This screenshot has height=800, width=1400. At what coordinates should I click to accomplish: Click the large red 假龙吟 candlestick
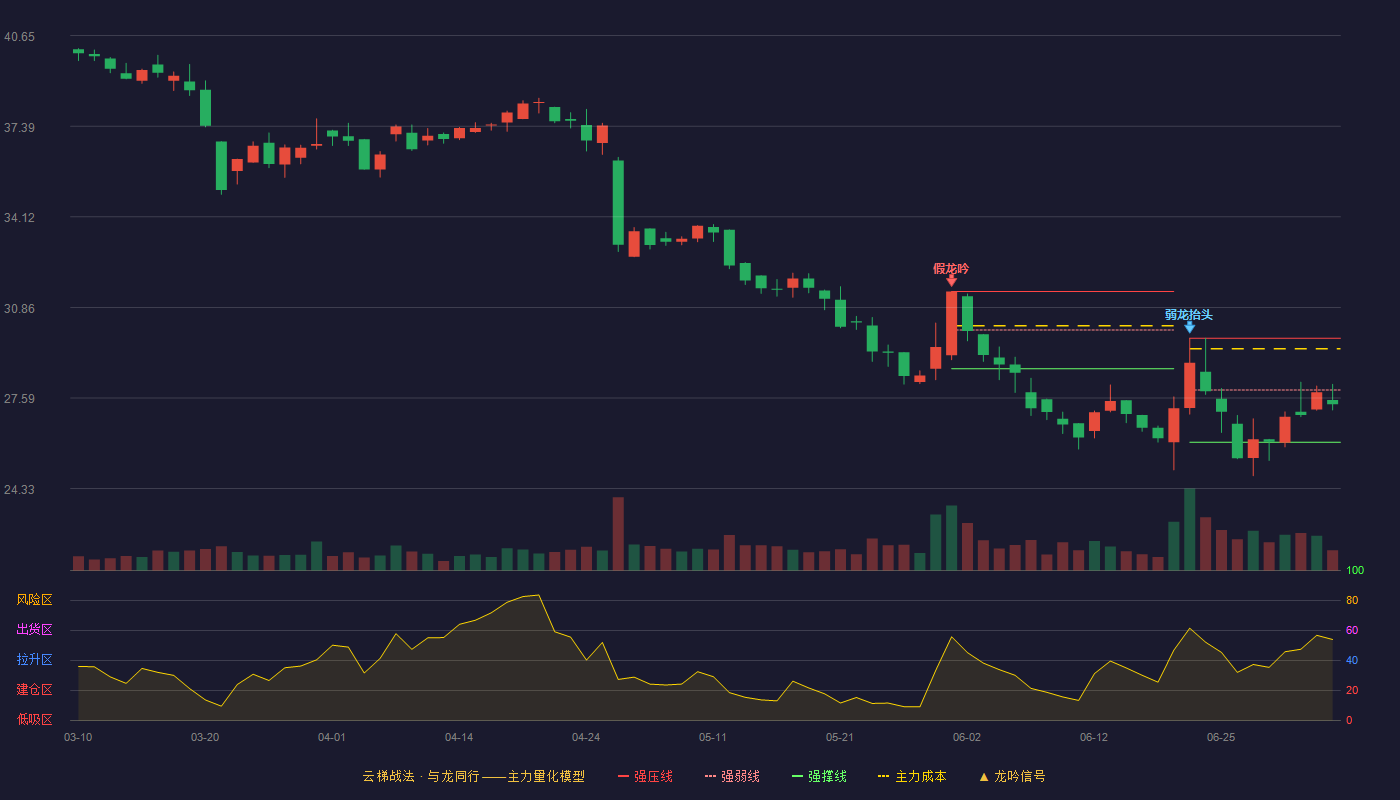(x=951, y=323)
